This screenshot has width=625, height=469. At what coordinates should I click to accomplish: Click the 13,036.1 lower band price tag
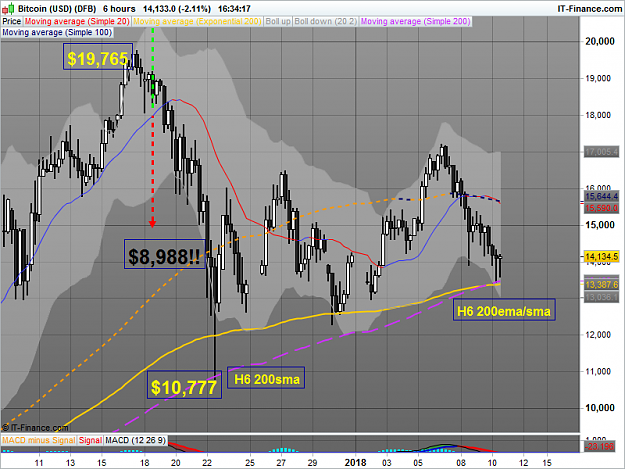[x=601, y=297]
